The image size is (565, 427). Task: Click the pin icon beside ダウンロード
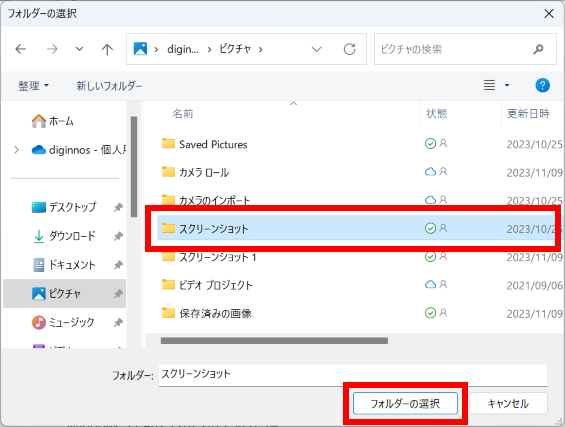118,236
